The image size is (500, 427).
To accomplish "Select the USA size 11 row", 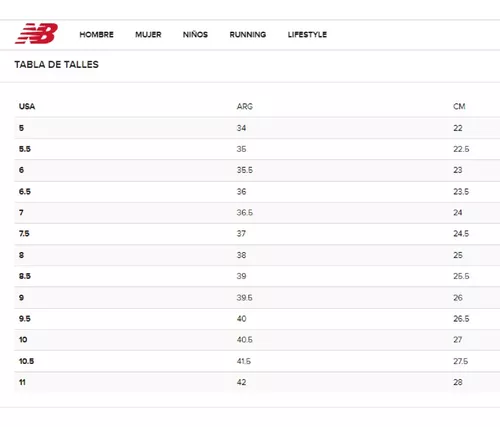I will [257, 382].
